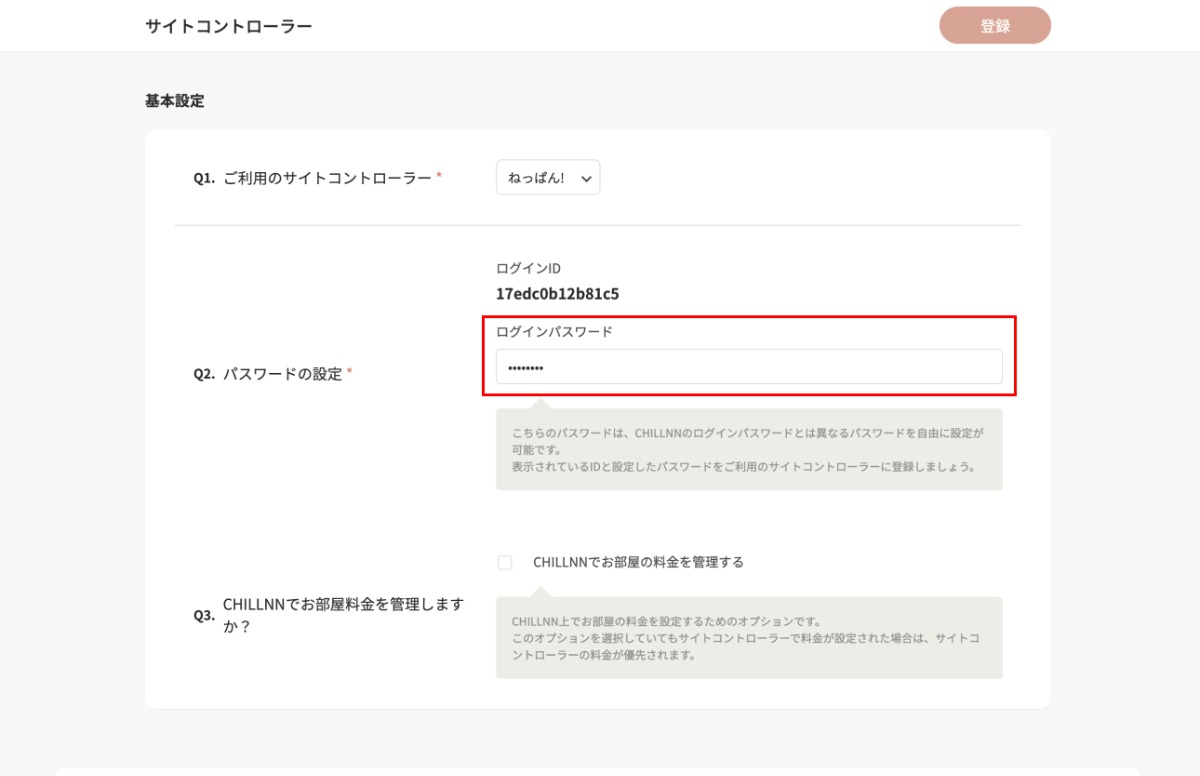Click the login ID value 17edc0b12b81c5
Viewport: 1200px width, 776px height.
point(557,294)
